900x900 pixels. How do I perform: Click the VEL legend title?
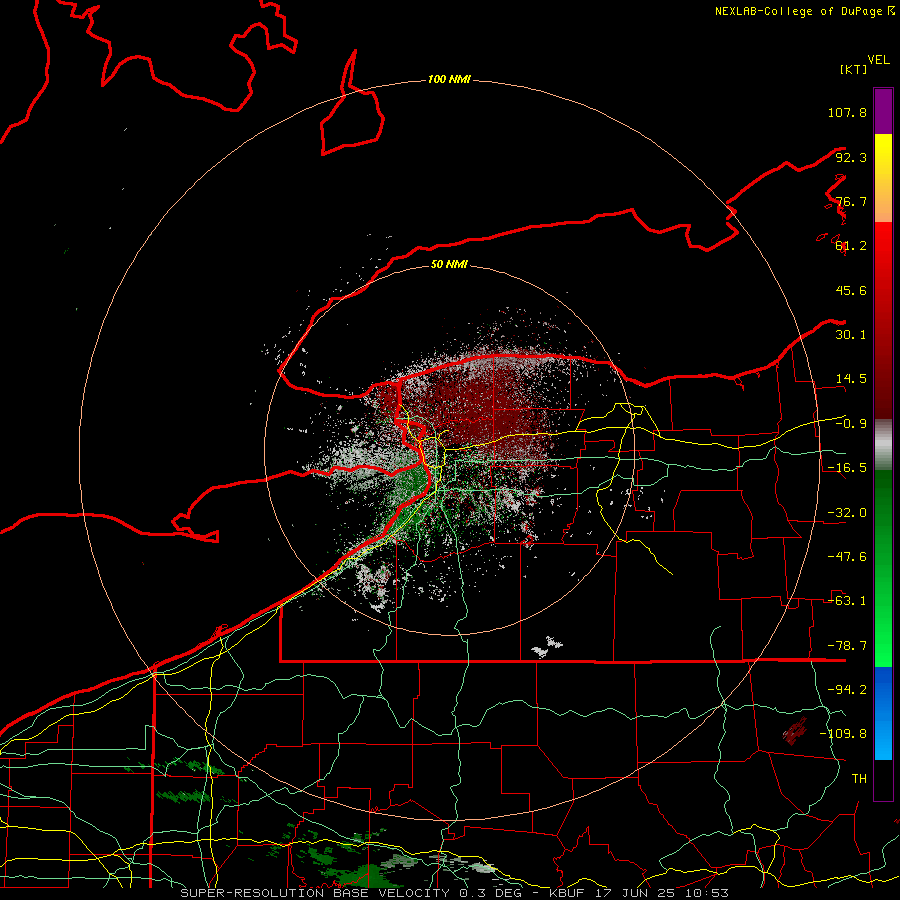pyautogui.click(x=878, y=60)
